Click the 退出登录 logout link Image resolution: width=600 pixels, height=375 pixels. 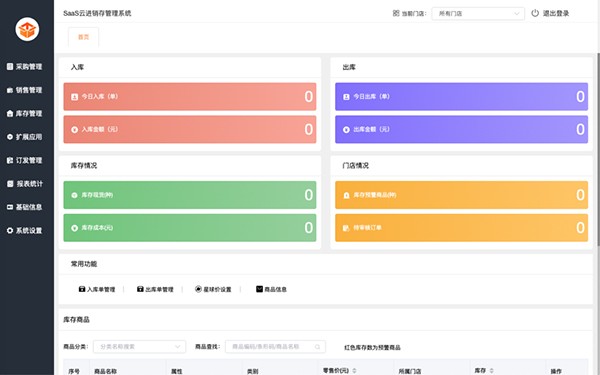click(556, 13)
